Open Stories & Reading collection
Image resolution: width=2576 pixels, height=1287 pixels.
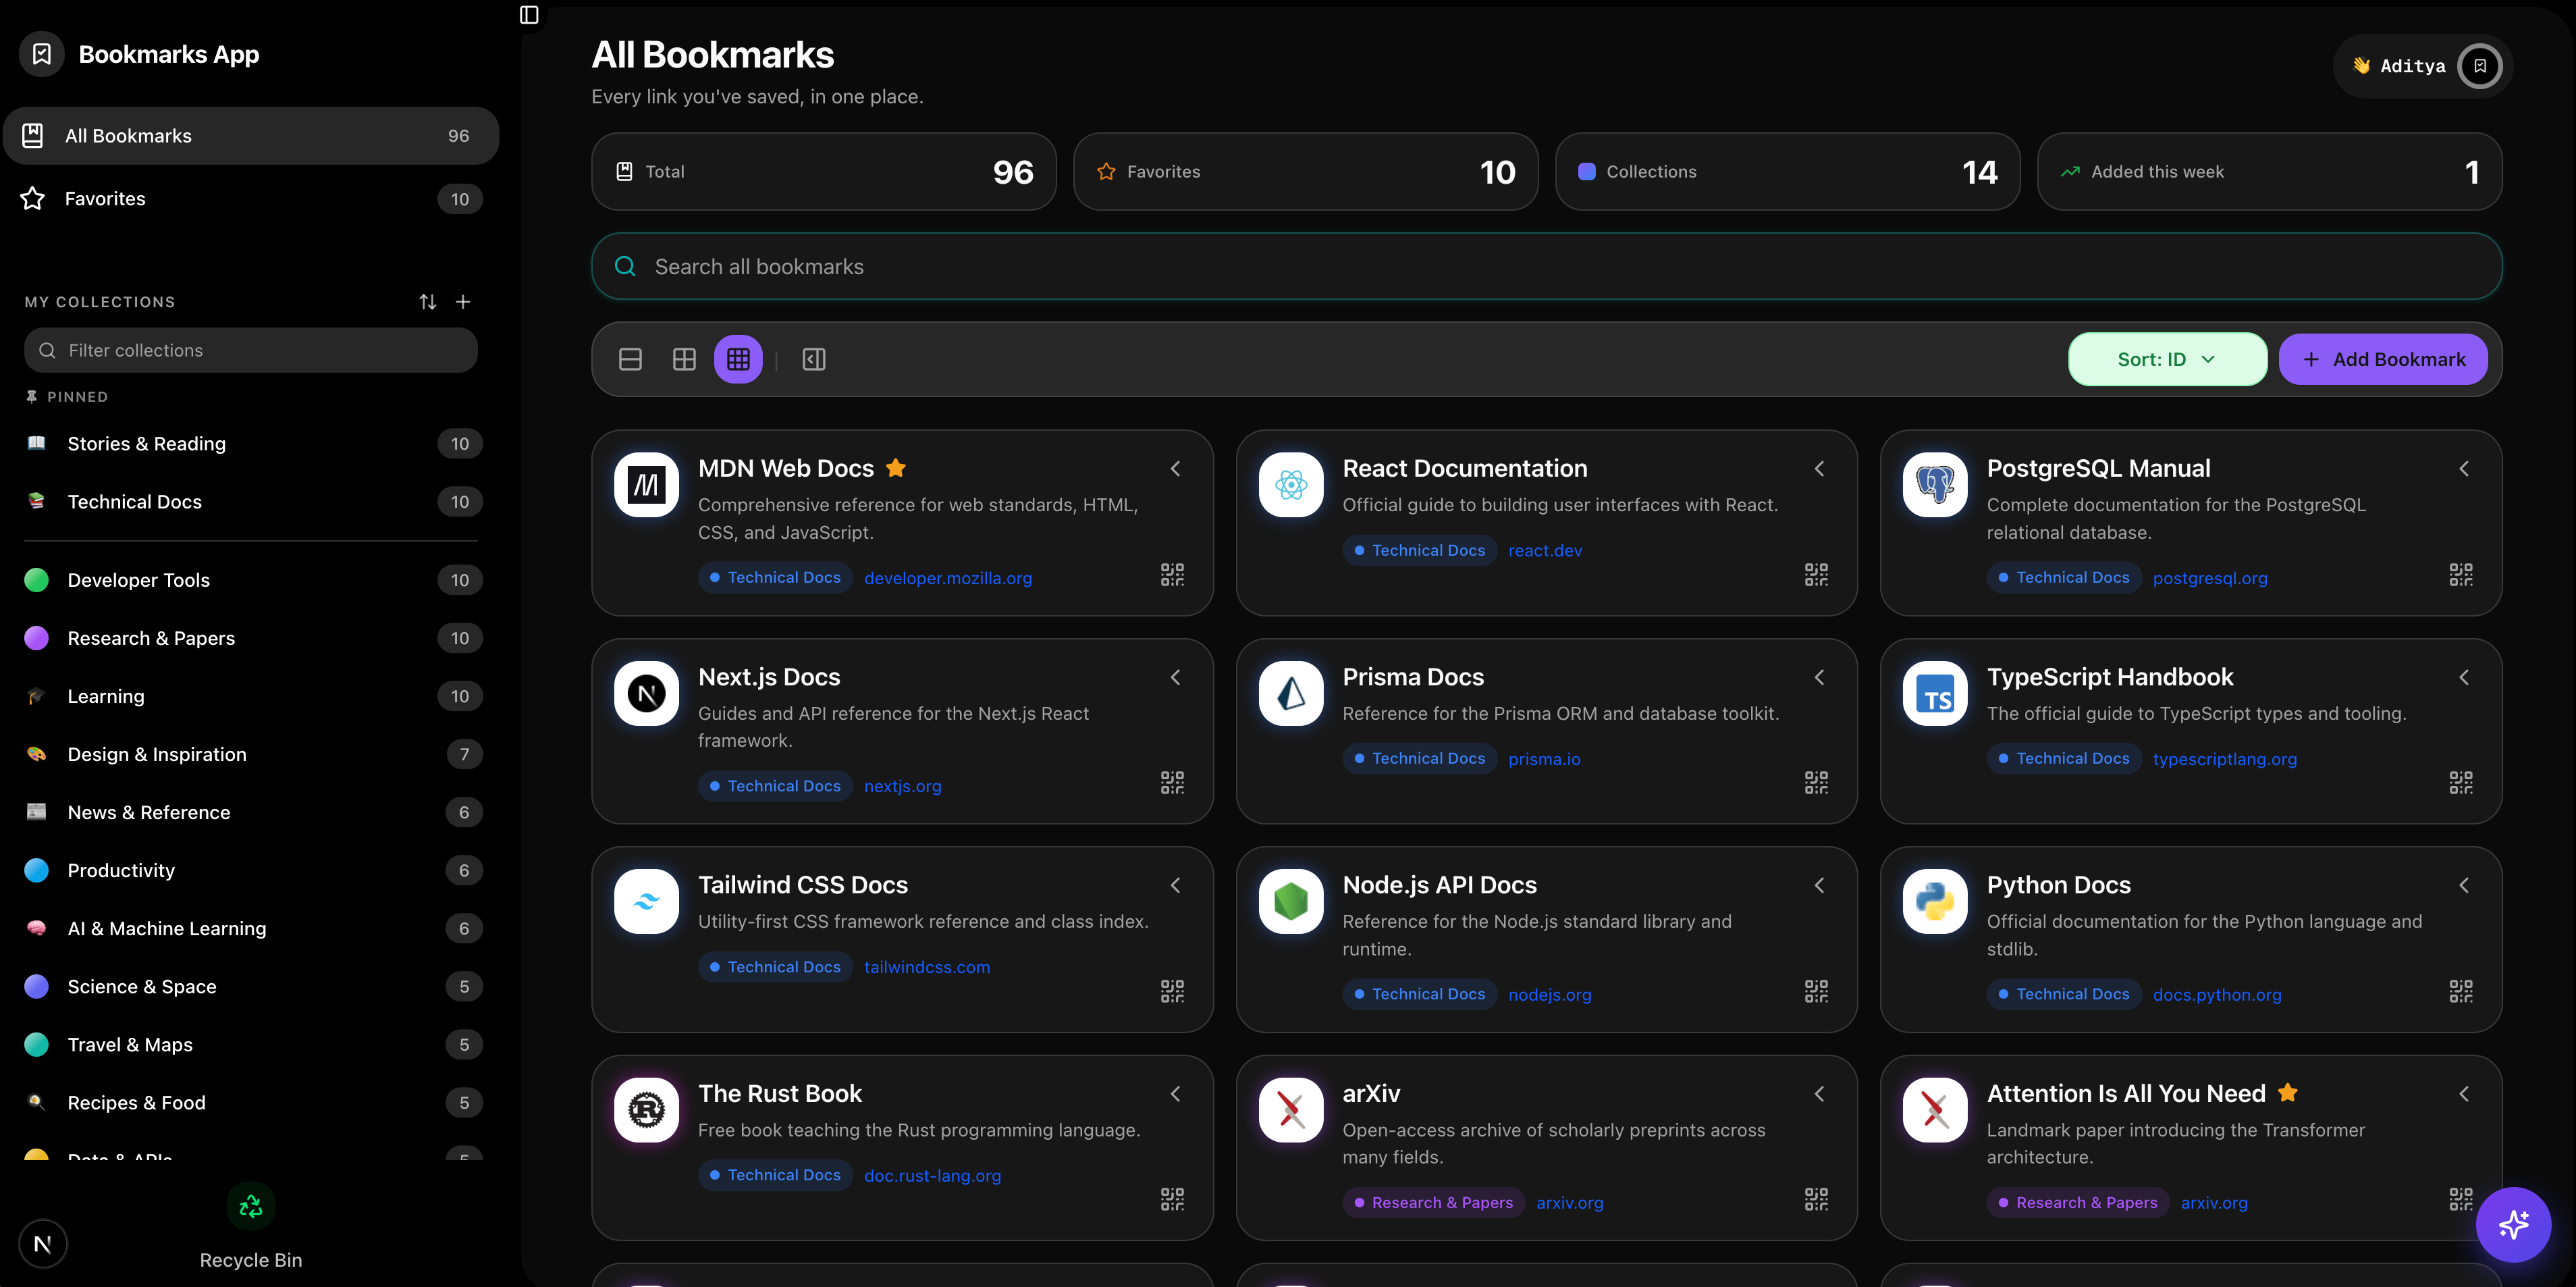point(251,443)
